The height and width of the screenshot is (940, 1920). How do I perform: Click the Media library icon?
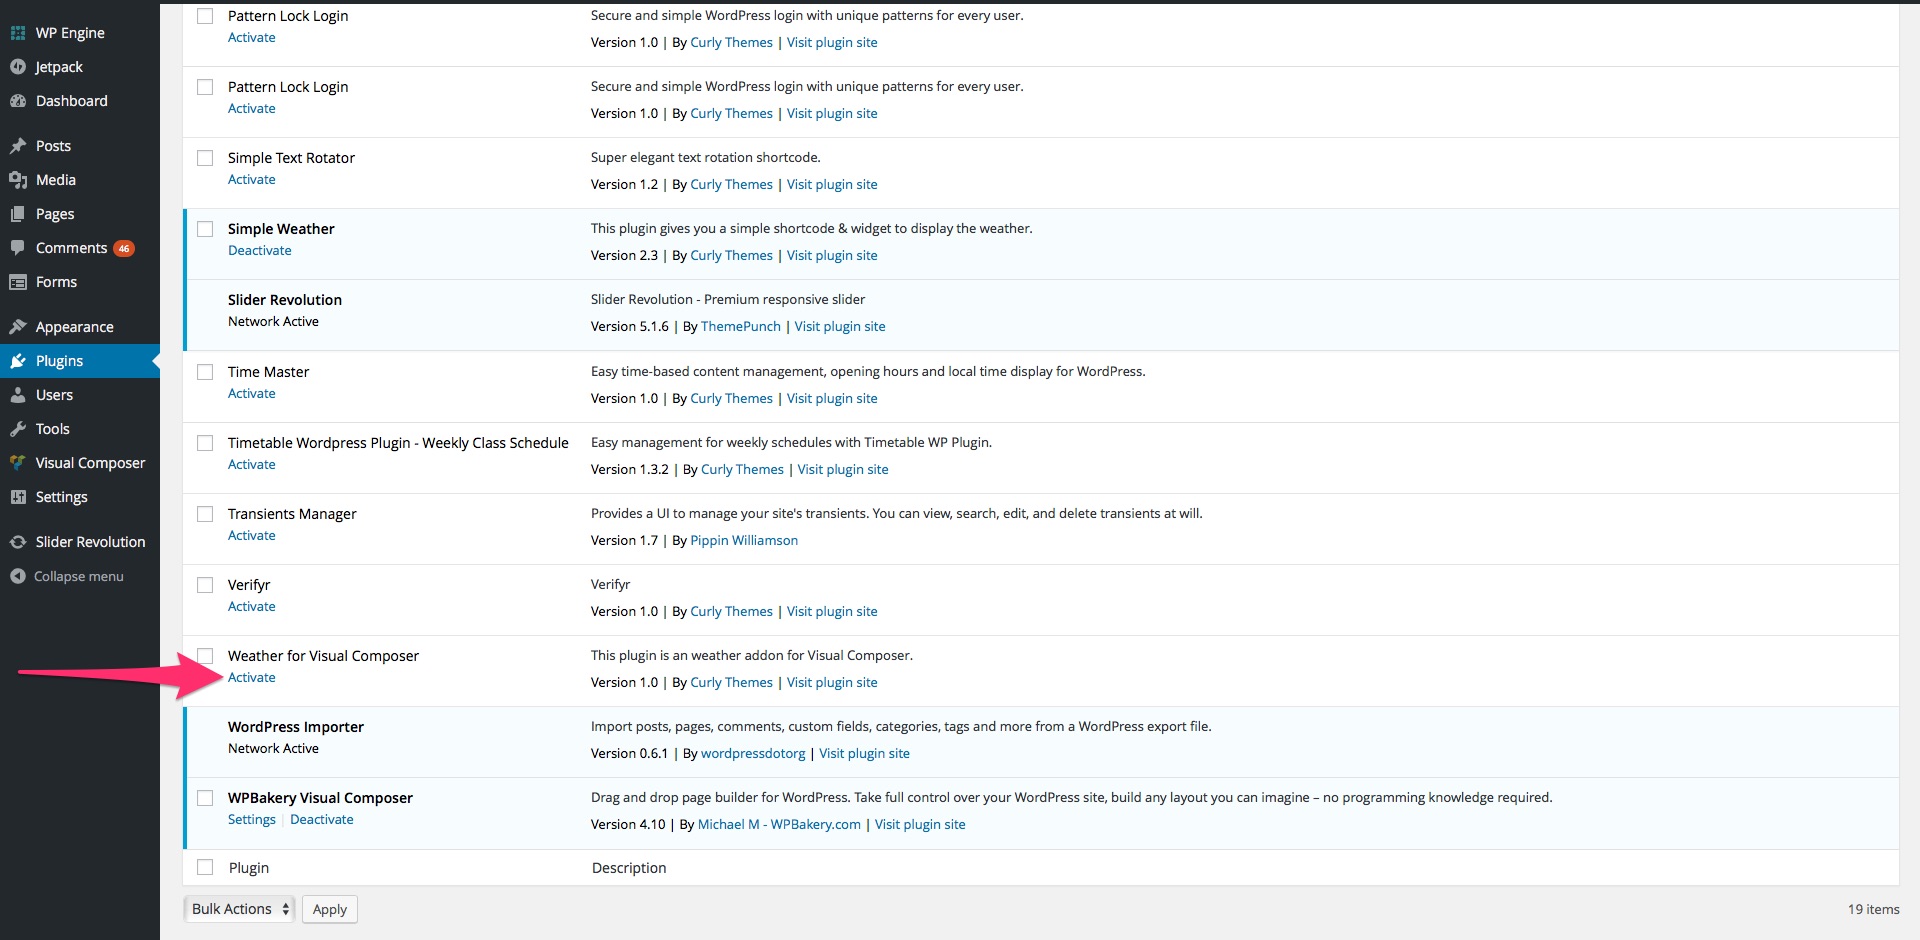tap(18, 180)
